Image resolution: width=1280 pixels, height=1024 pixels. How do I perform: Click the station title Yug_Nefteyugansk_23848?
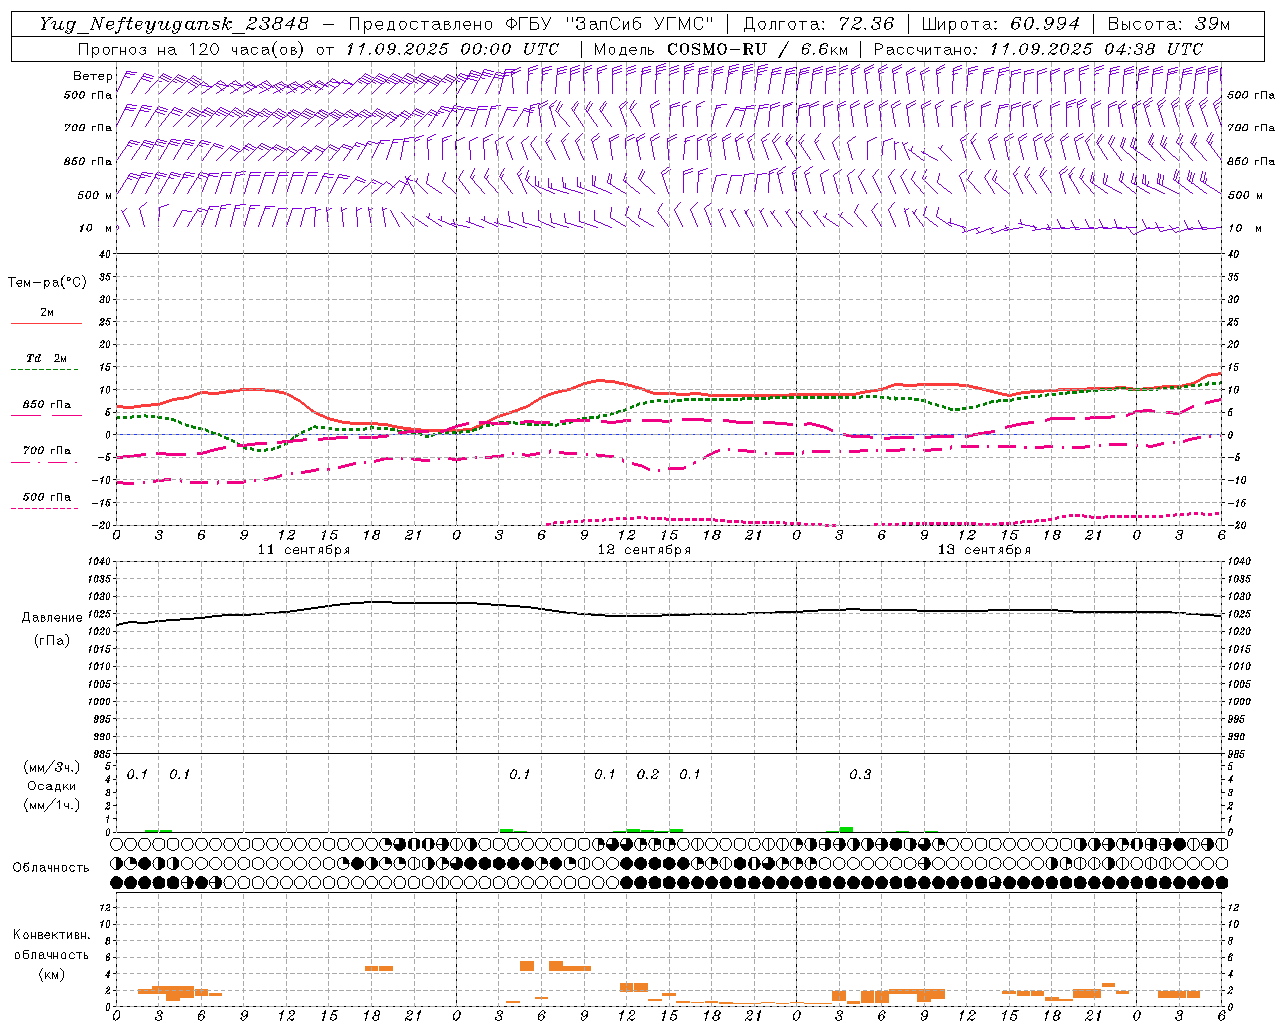pyautogui.click(x=173, y=24)
